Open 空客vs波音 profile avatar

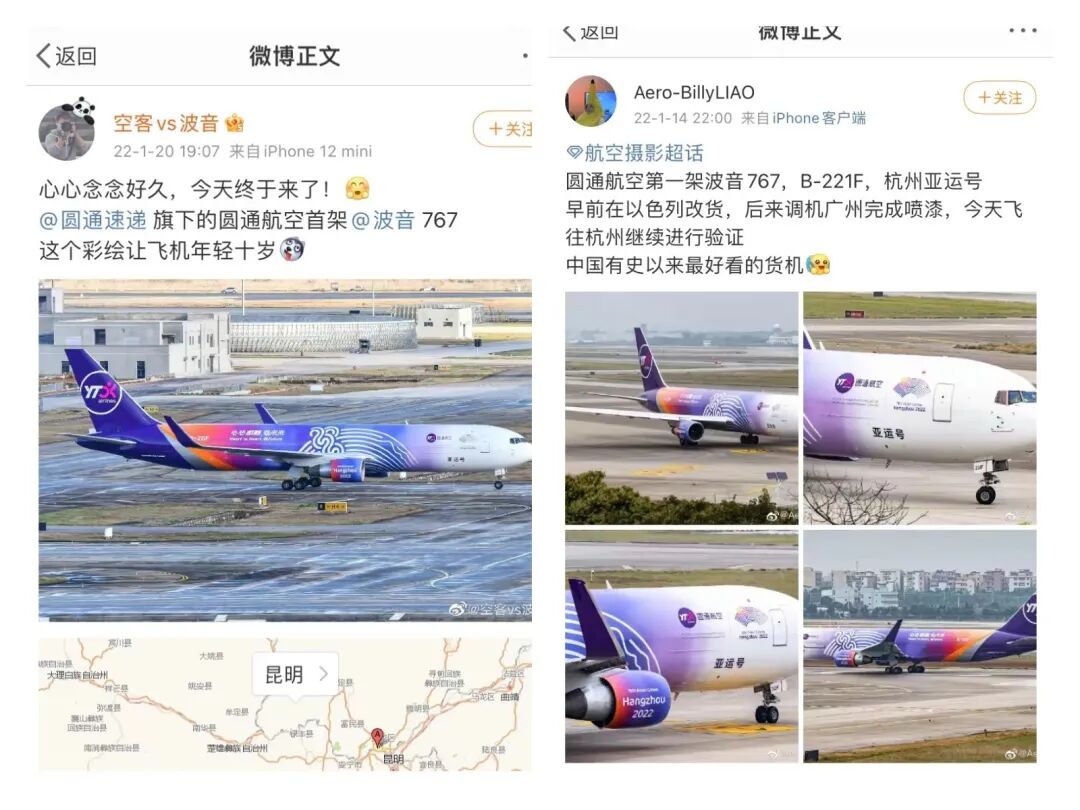(x=67, y=132)
